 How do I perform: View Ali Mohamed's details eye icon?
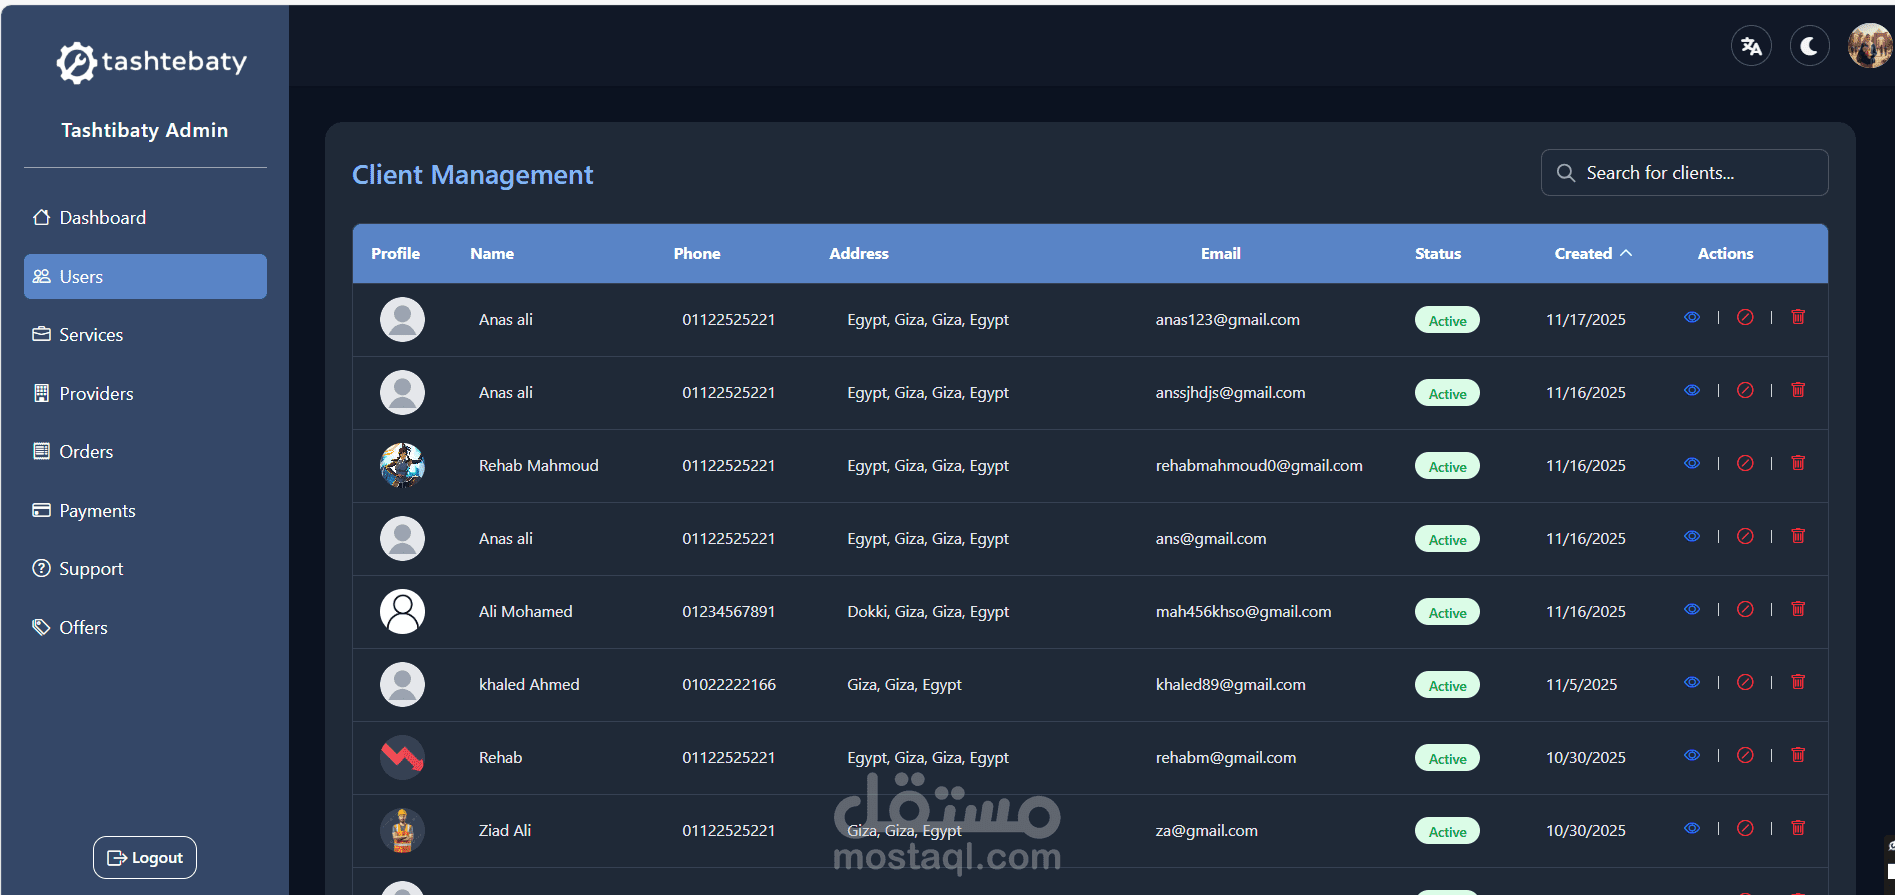(x=1692, y=609)
